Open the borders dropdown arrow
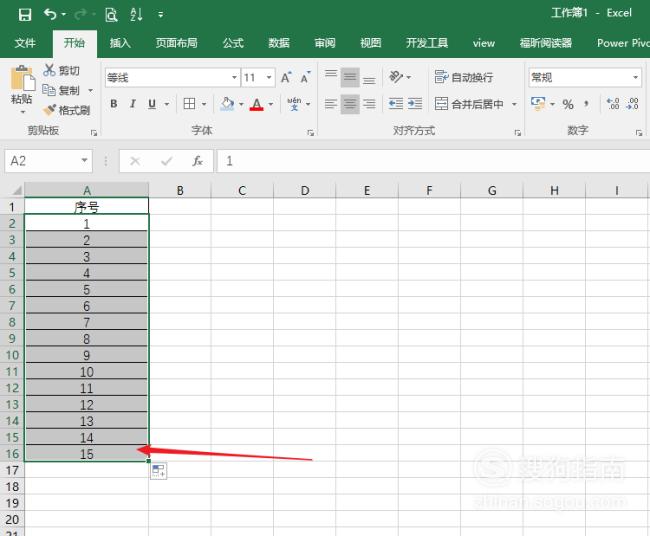Viewport: 650px width, 536px height. click(x=204, y=104)
